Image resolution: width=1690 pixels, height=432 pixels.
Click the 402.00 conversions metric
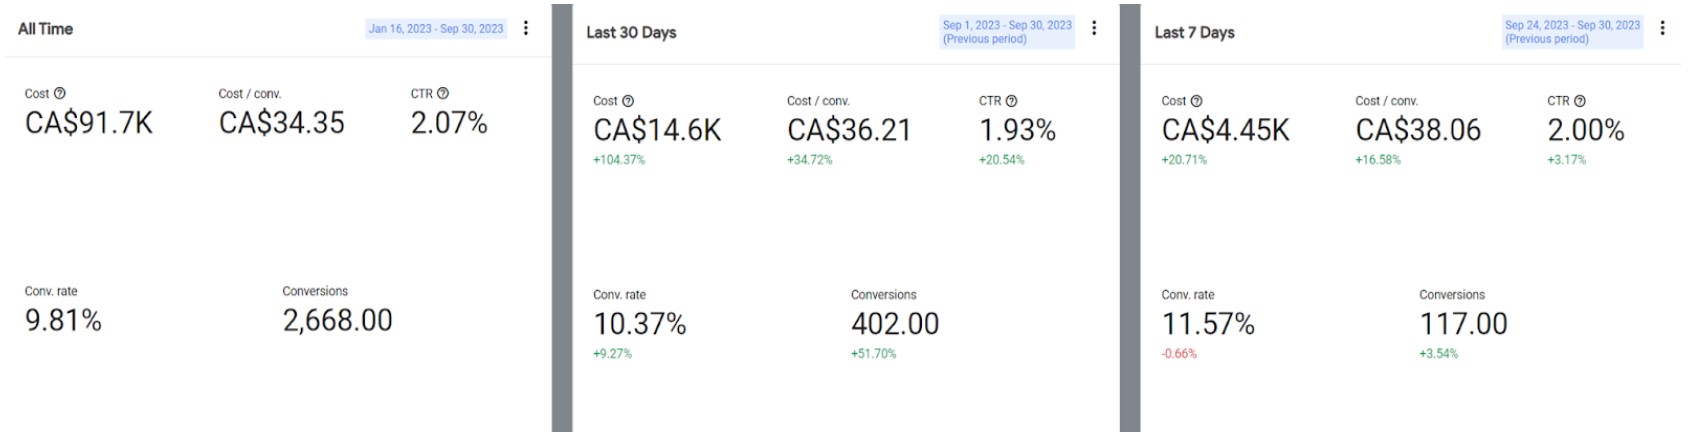pyautogui.click(x=895, y=324)
